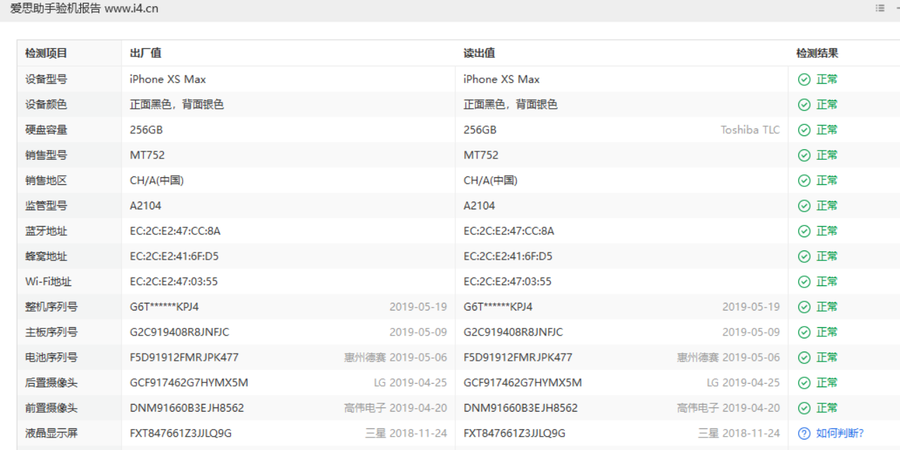
Task: Click factory battery serial F5D91912FMRJPK477
Action: tap(184, 357)
